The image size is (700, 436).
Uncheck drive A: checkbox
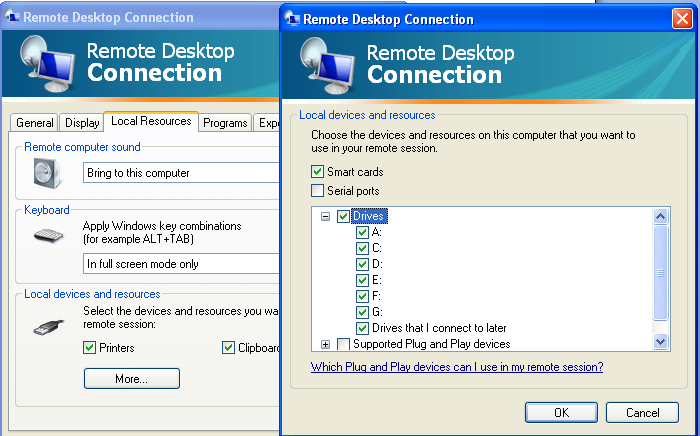362,233
